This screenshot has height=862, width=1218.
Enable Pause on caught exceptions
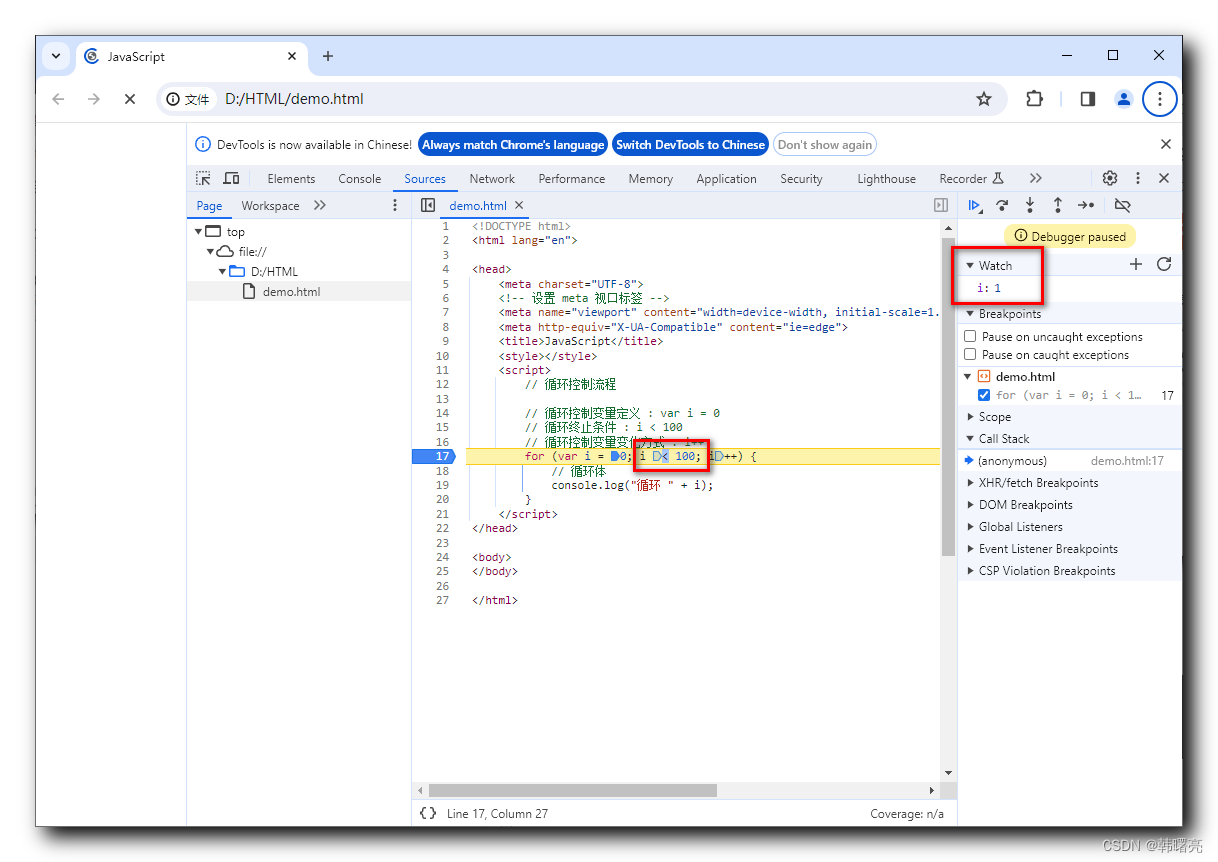(970, 354)
